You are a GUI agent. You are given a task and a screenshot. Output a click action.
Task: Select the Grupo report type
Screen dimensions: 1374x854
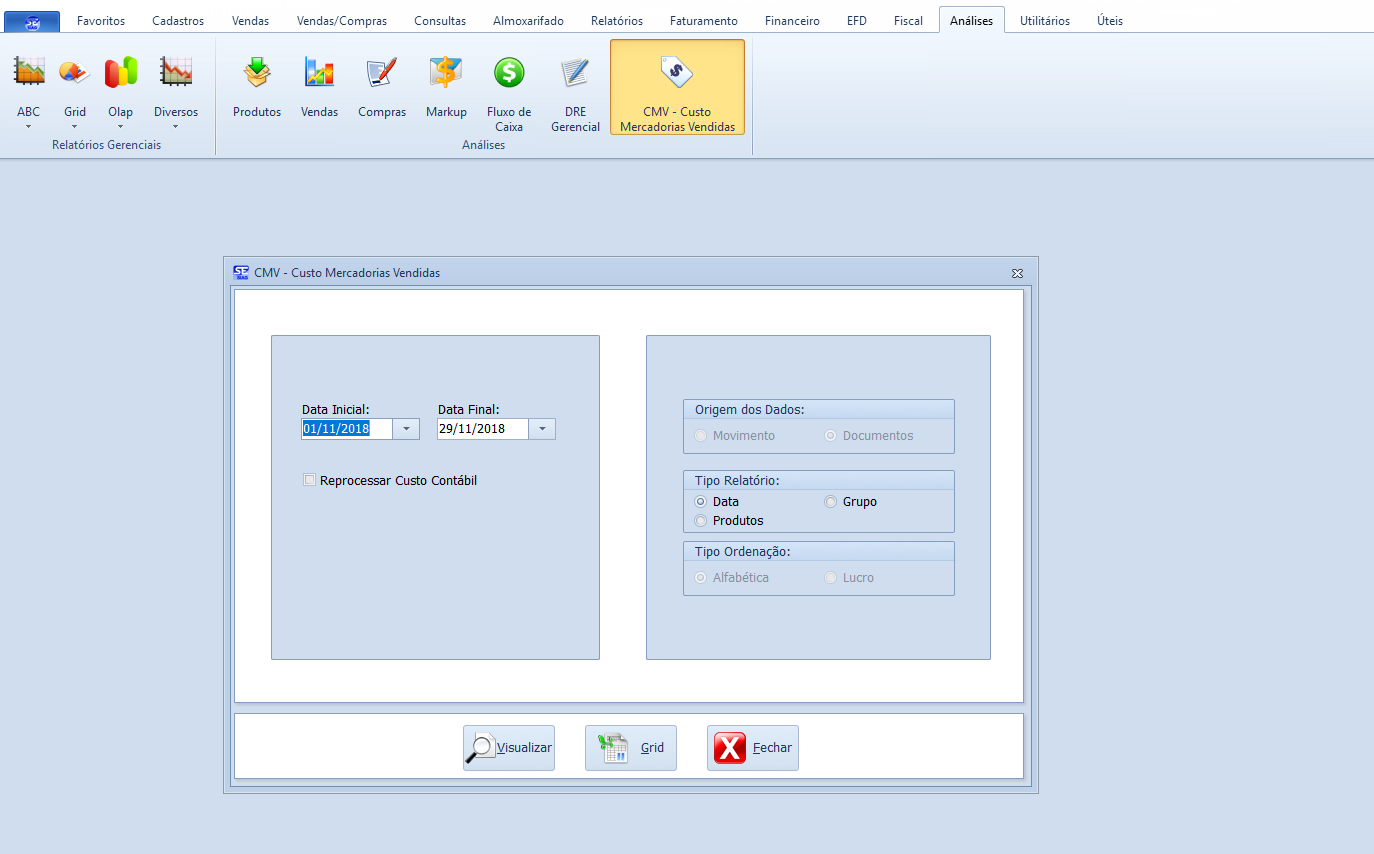pos(831,502)
